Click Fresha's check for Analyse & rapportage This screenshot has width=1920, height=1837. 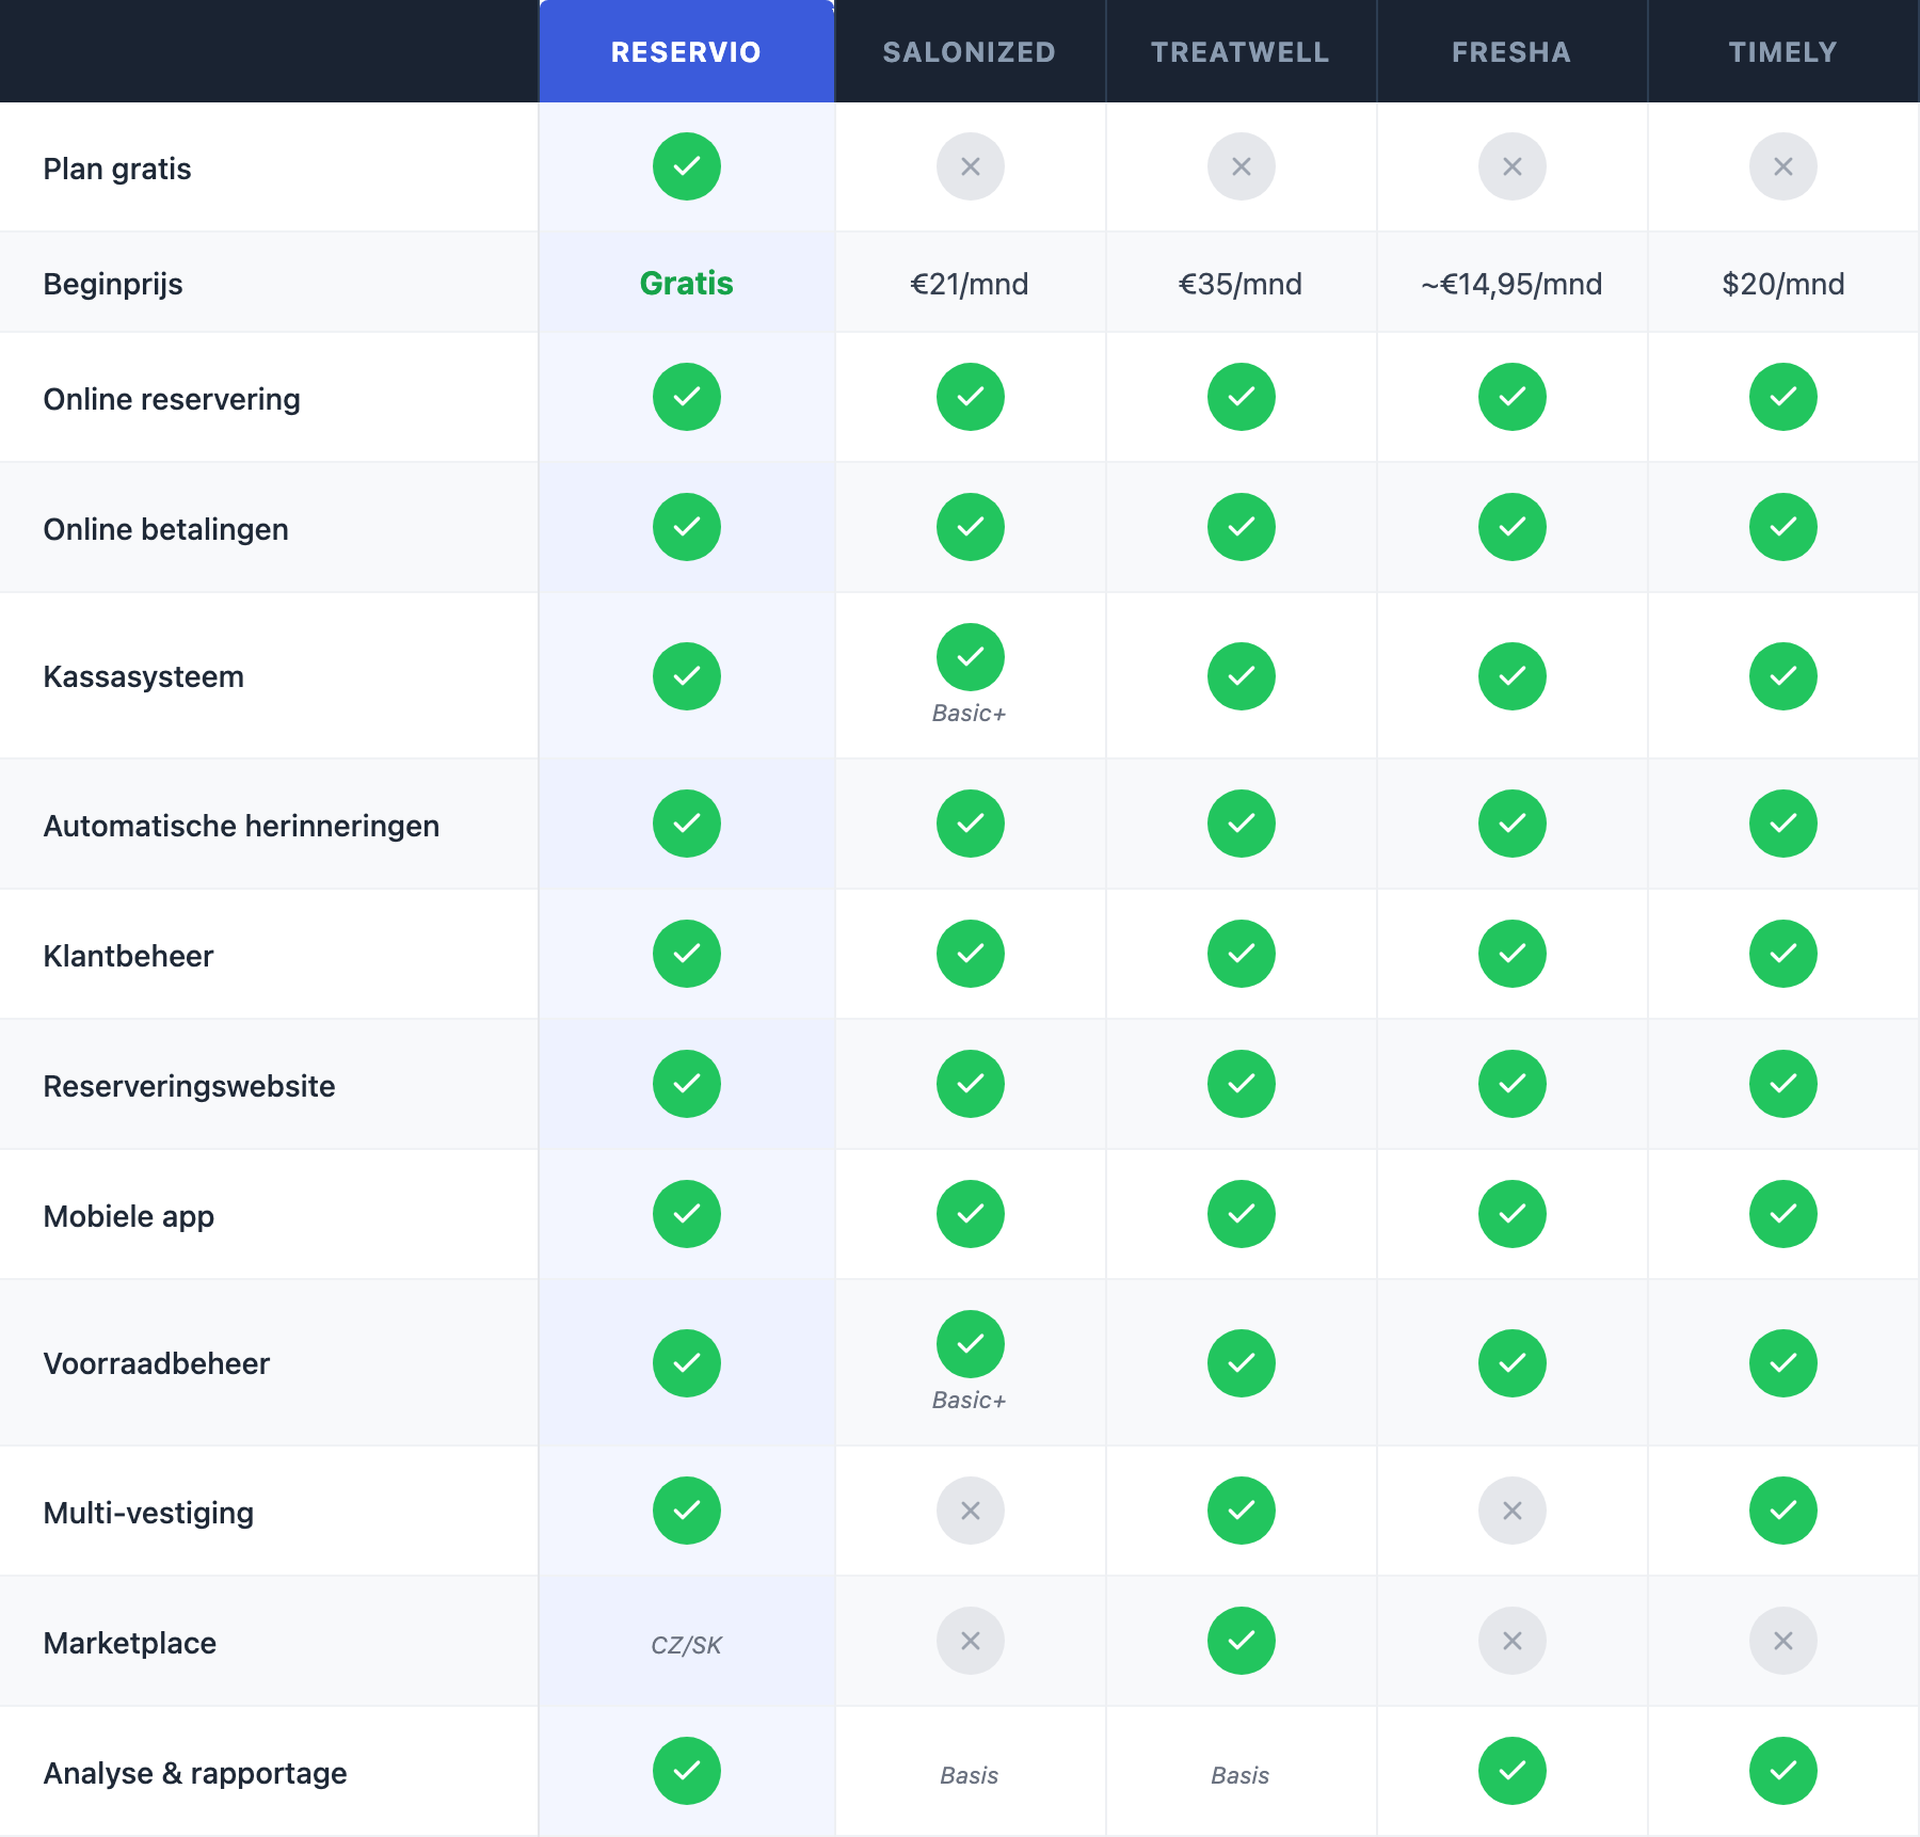coord(1512,1770)
